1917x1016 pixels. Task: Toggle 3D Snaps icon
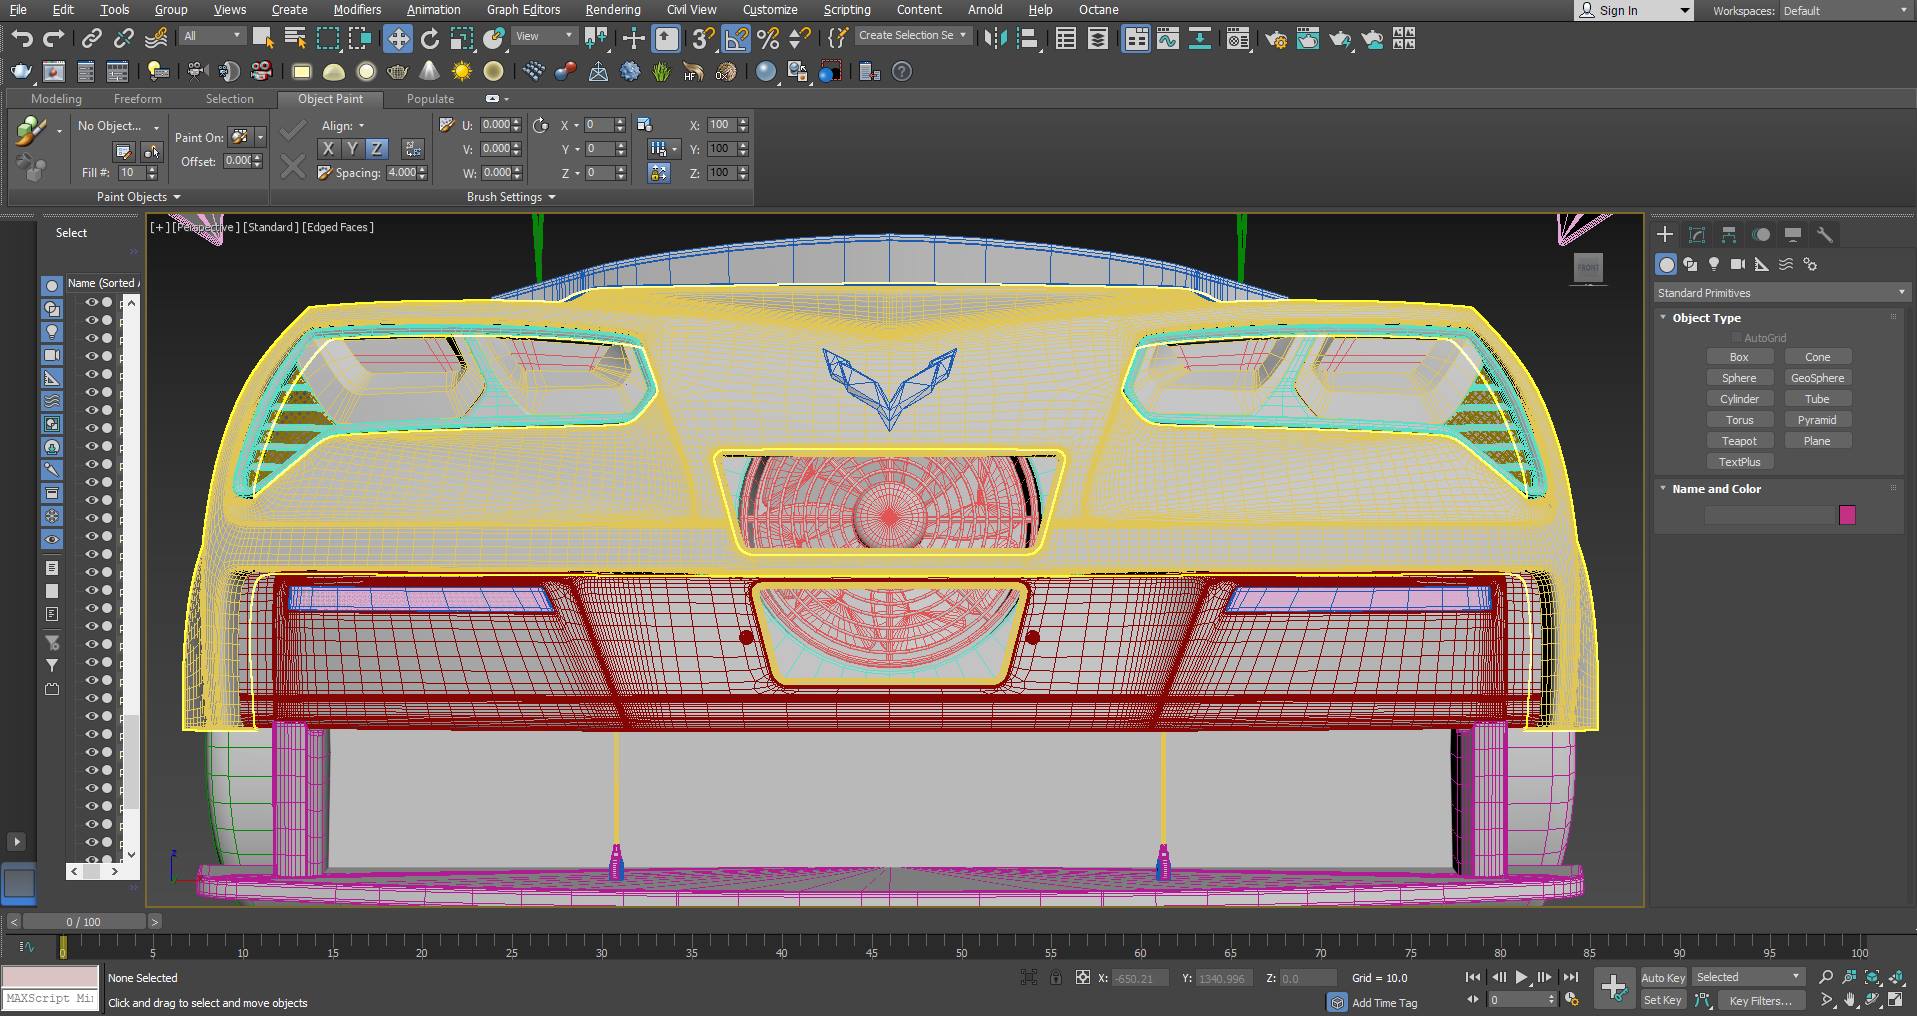click(703, 39)
